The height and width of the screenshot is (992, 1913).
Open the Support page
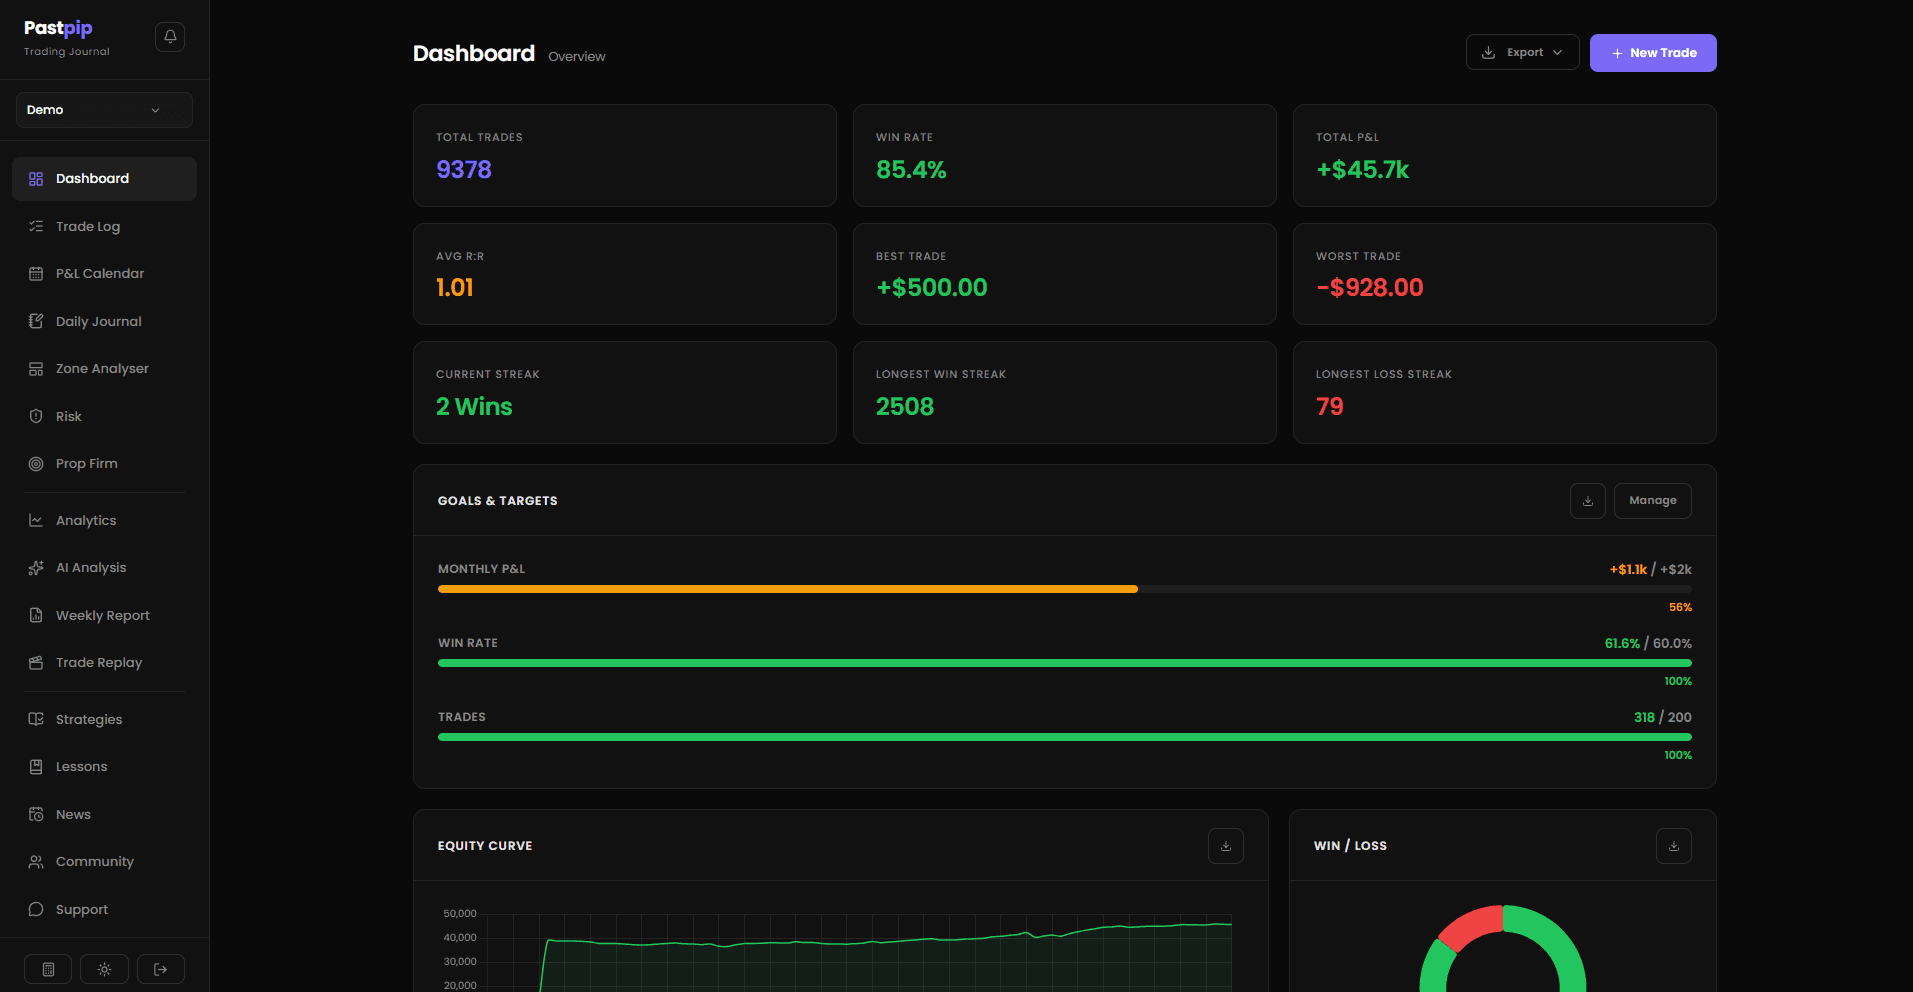104,910
